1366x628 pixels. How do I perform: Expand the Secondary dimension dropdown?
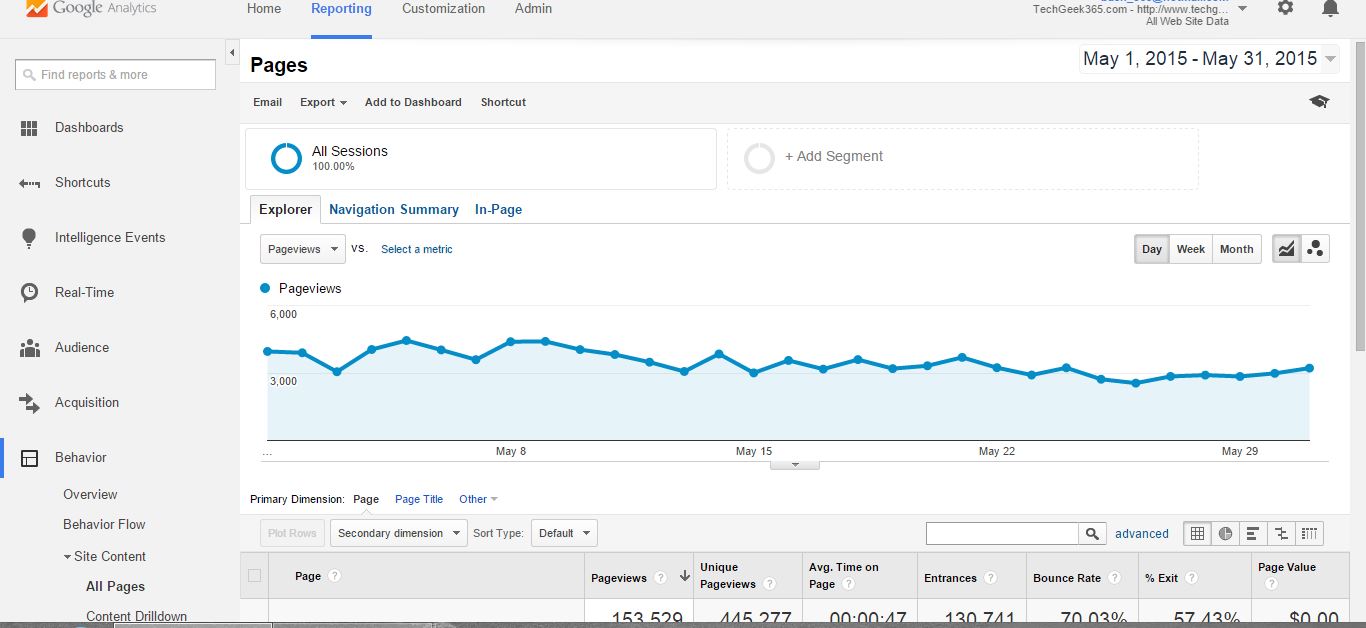pos(398,533)
